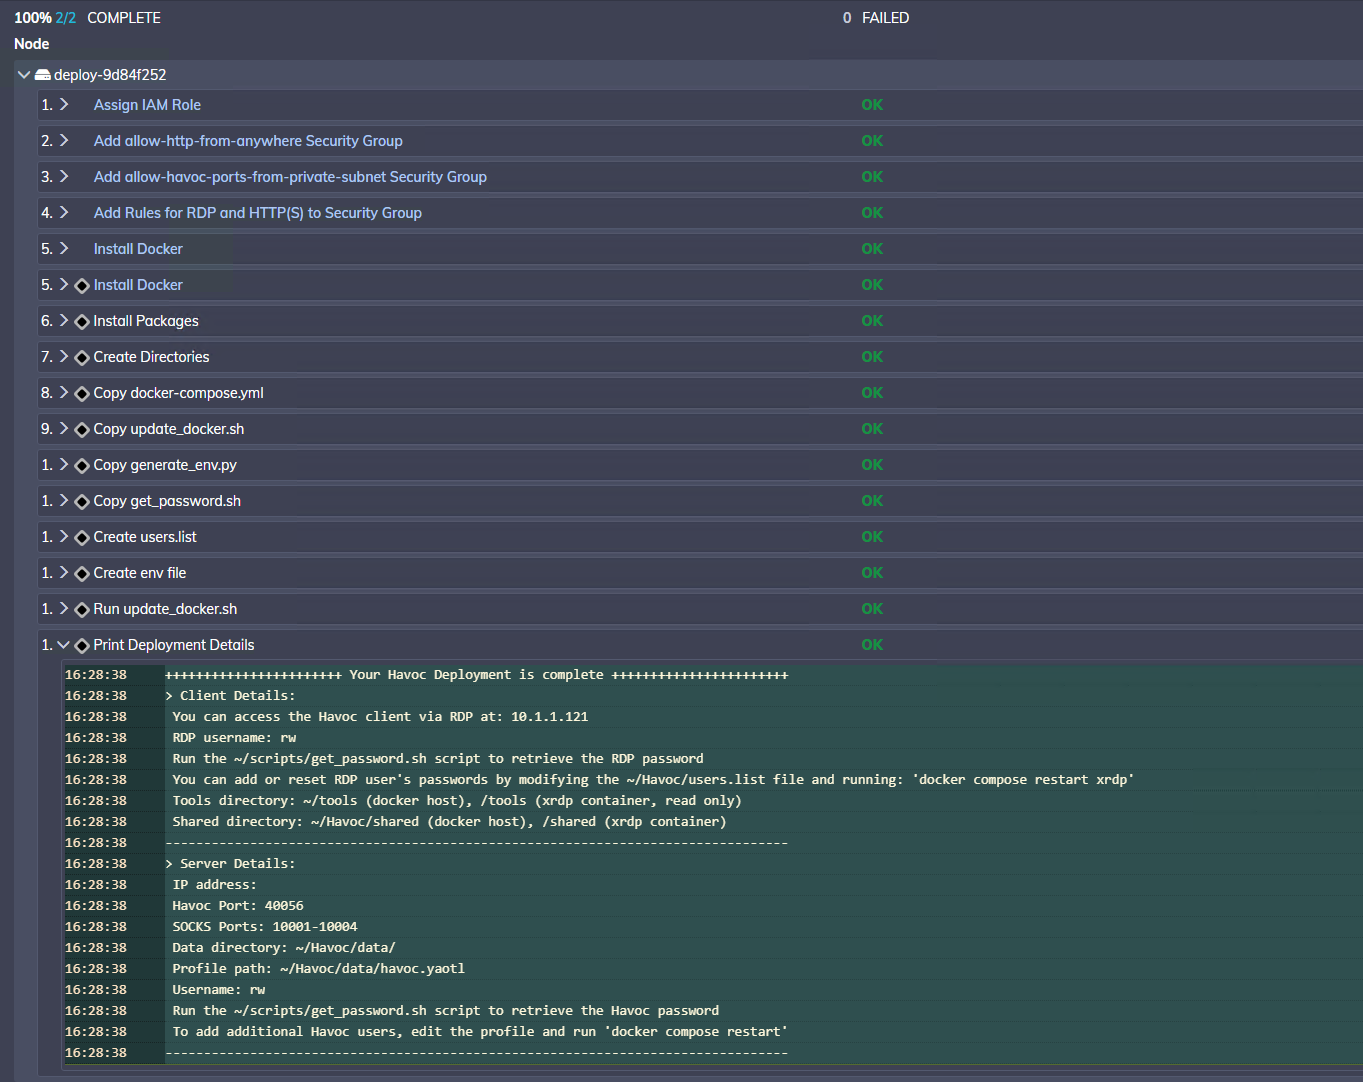Click the diamond icon beside Print Deployment Details
Screen dimensions: 1363x1082
[x=82, y=646]
